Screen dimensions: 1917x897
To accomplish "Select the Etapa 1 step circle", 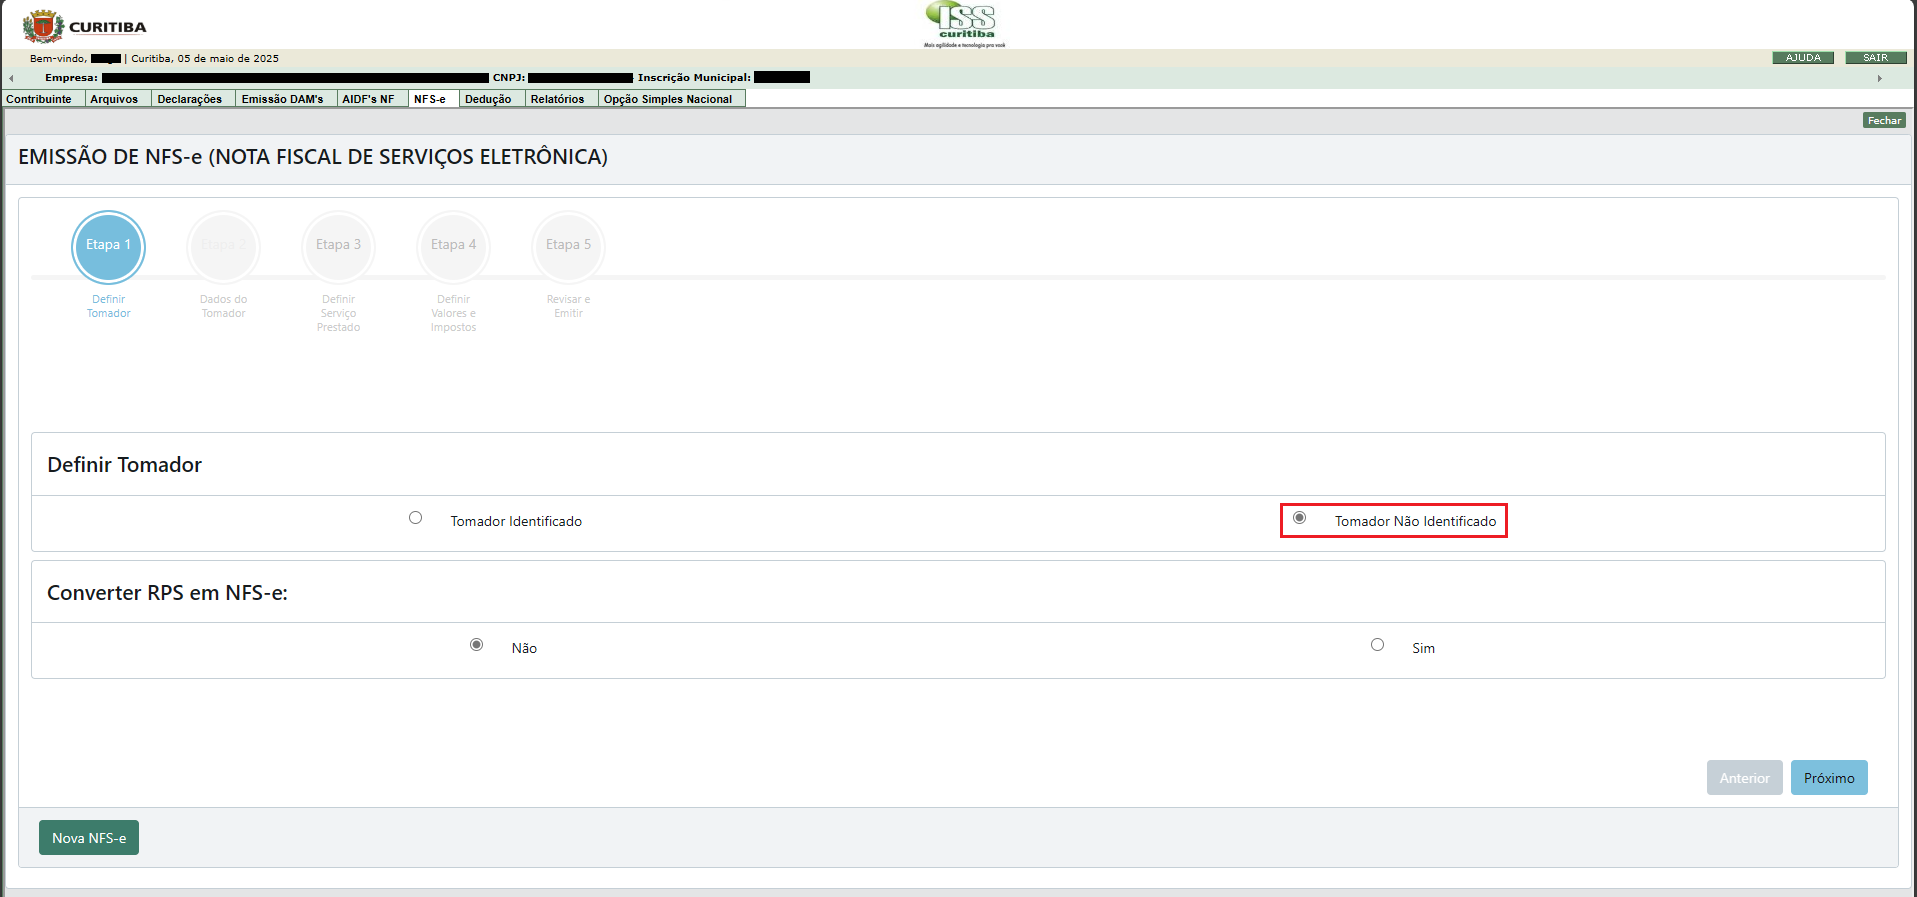I will [108, 246].
